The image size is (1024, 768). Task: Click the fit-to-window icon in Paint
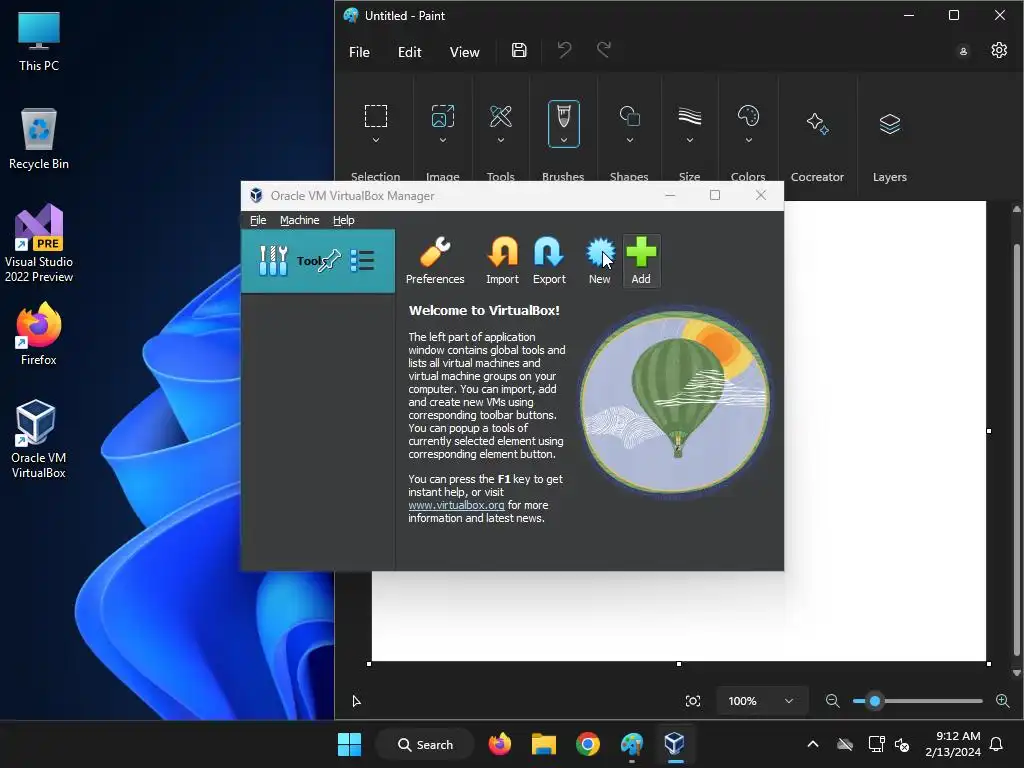tap(693, 701)
